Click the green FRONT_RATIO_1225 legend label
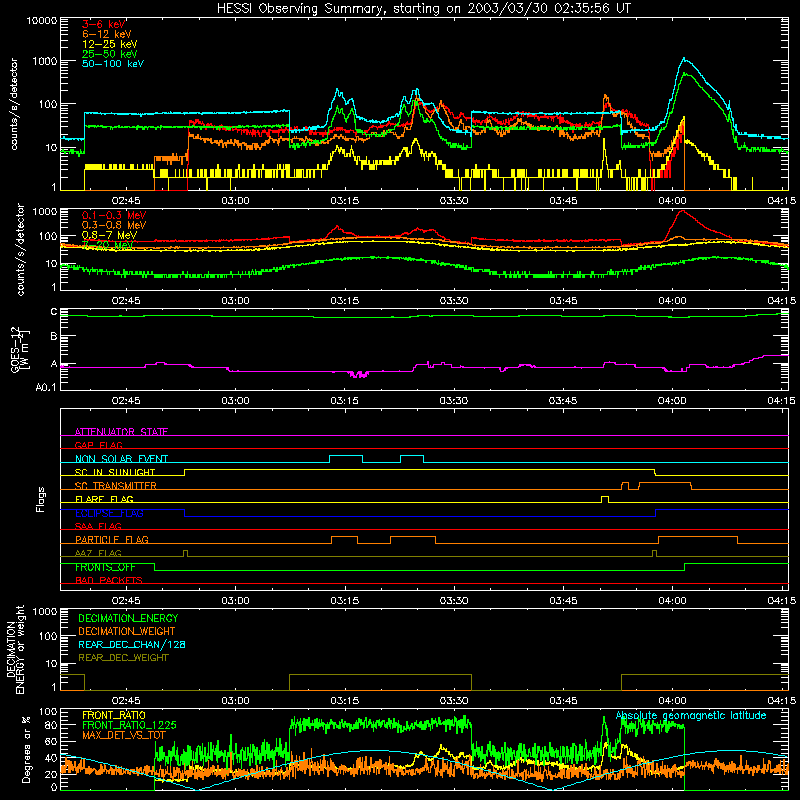The height and width of the screenshot is (800, 800). [x=129, y=725]
